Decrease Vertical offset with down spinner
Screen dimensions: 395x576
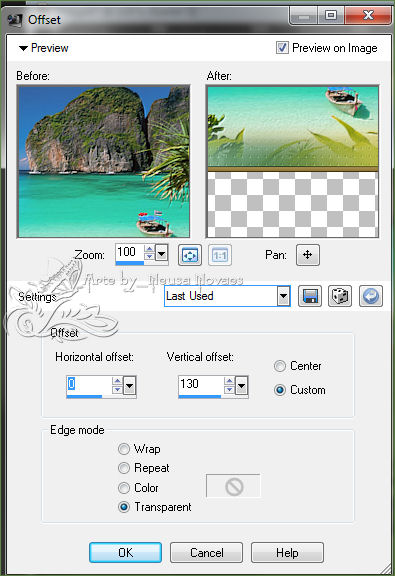(229, 389)
